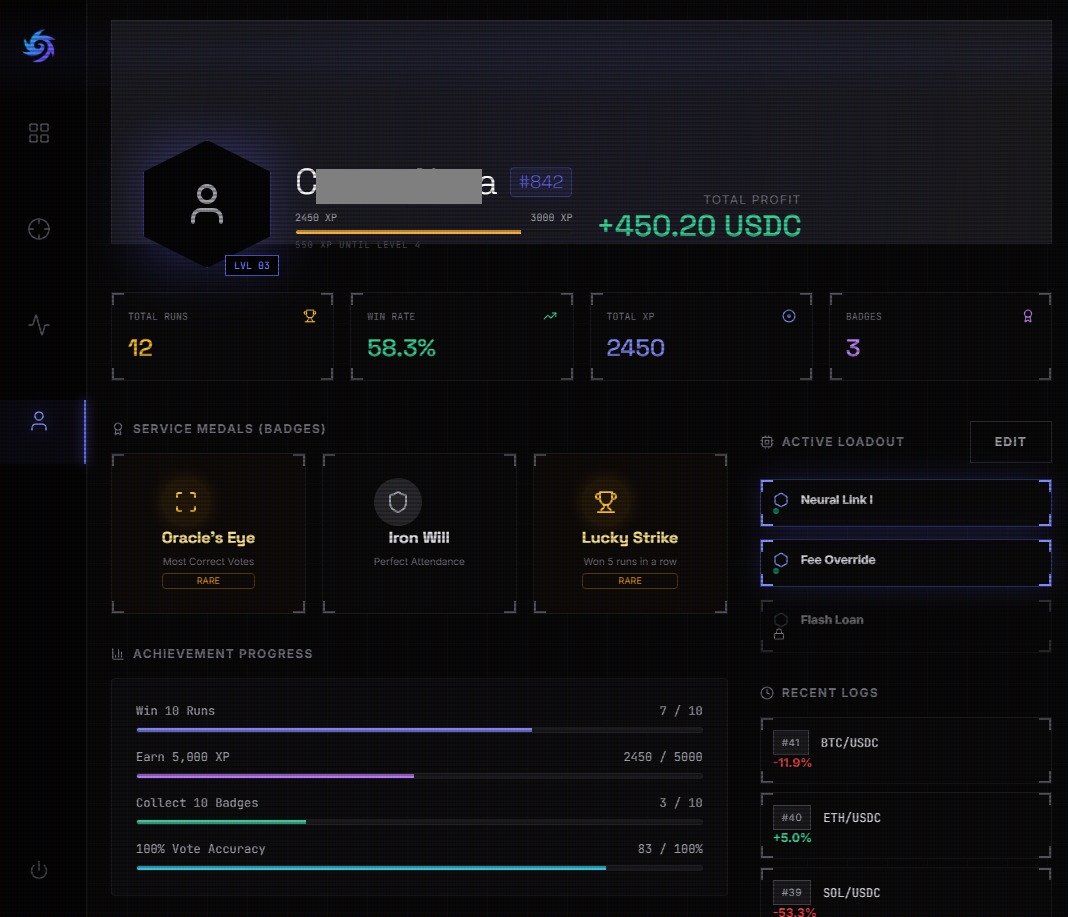The image size is (1068, 917).
Task: Click the Lucky Strike trophy icon
Action: click(606, 502)
